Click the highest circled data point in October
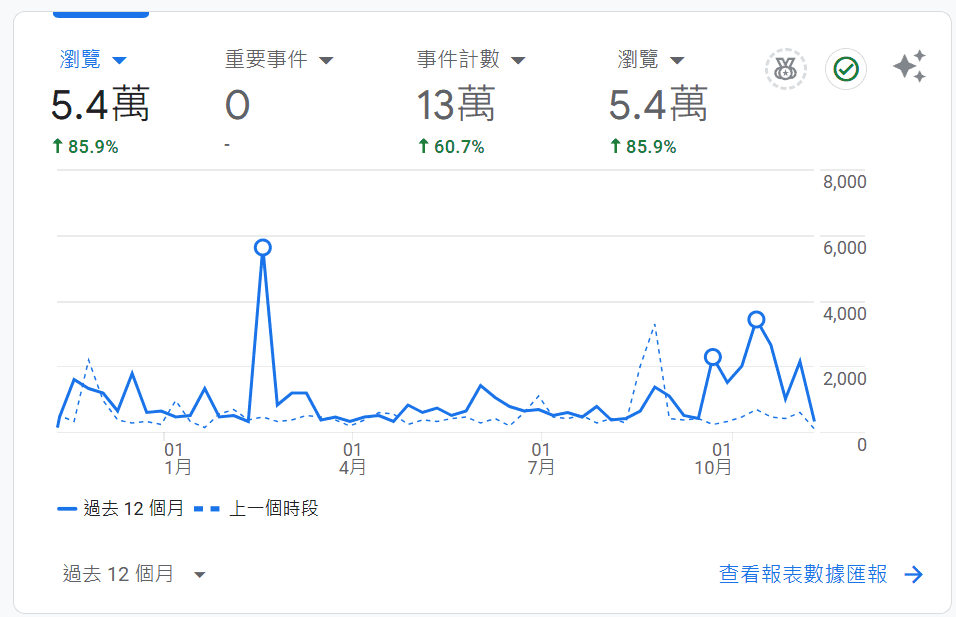Viewport: 956px width, 617px height. click(757, 320)
